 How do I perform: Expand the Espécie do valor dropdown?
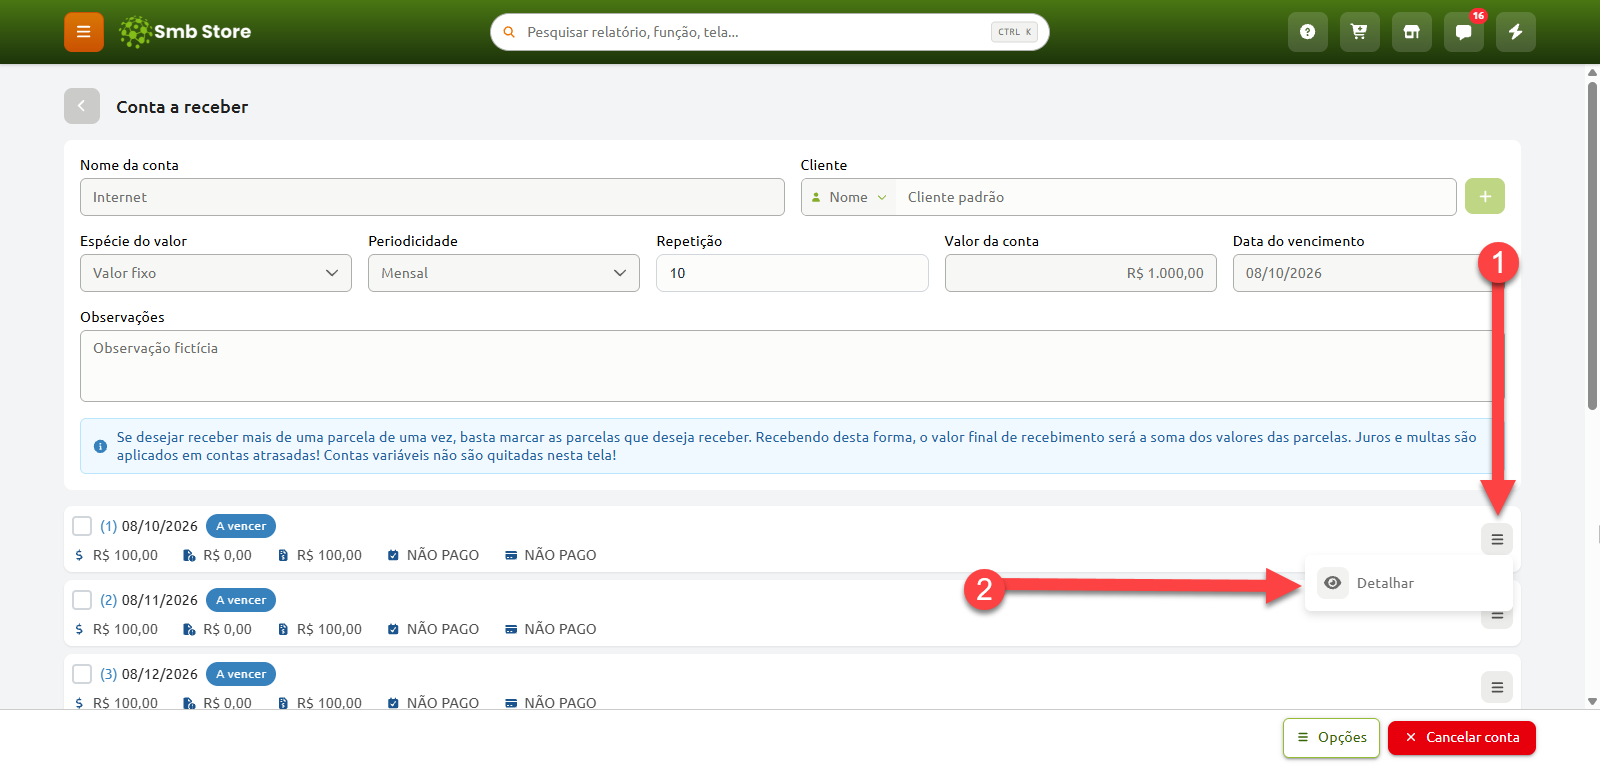[x=216, y=273]
